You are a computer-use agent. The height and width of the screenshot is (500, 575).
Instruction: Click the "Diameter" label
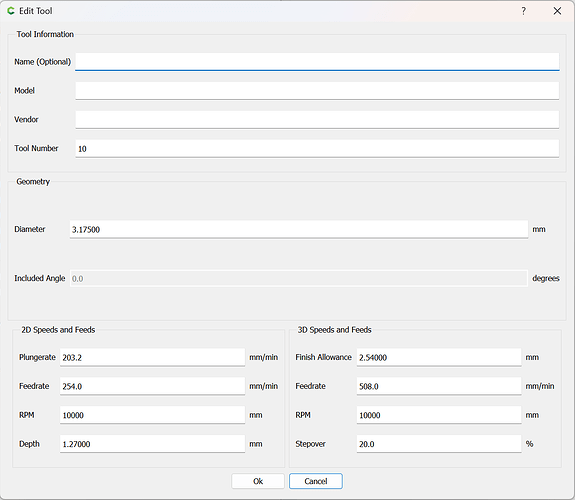tap(30, 229)
